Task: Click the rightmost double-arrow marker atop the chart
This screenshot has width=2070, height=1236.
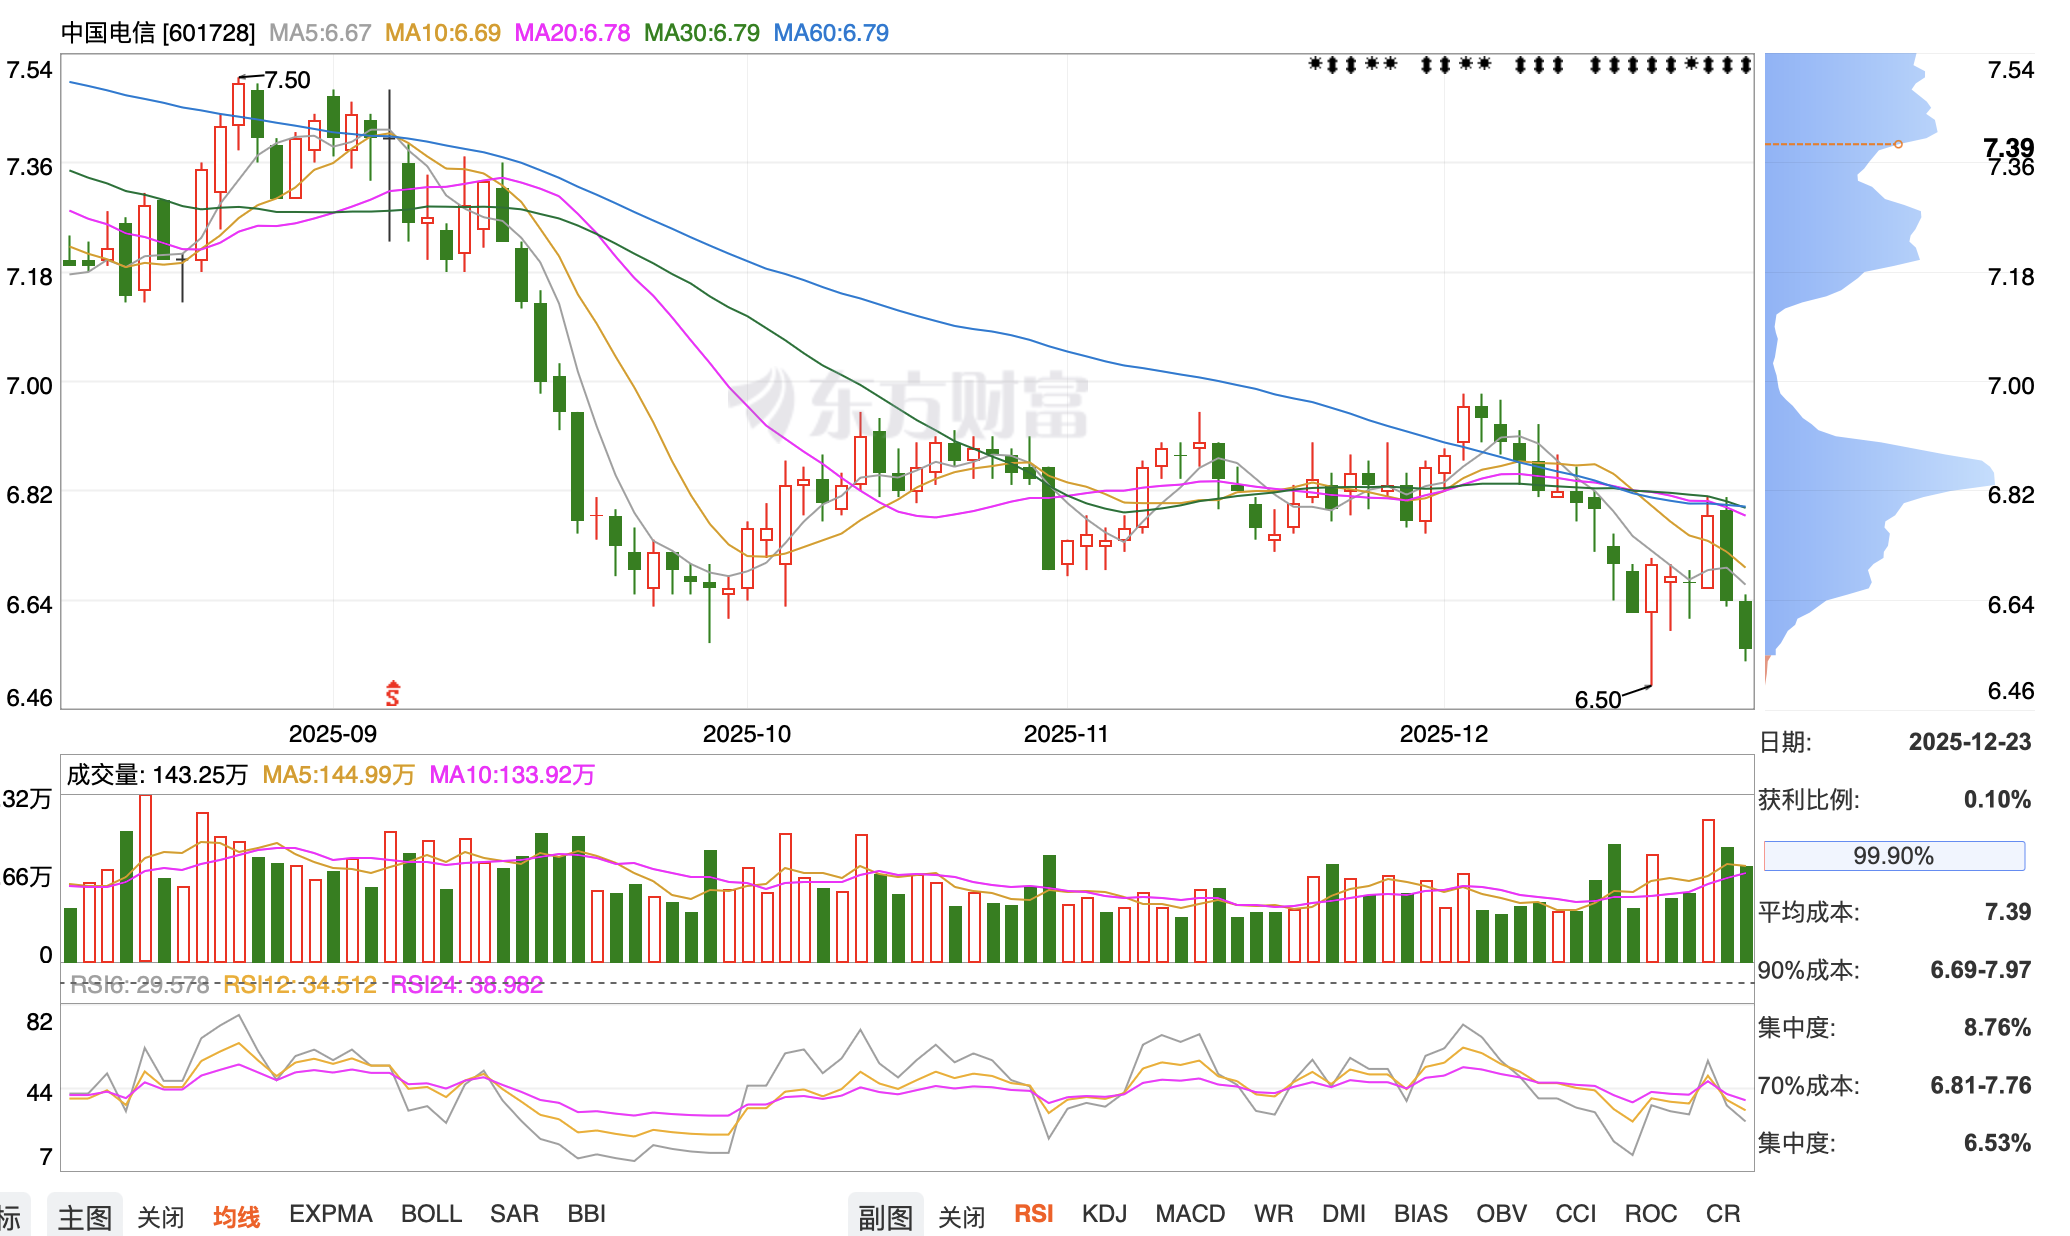Action: 1745,65
